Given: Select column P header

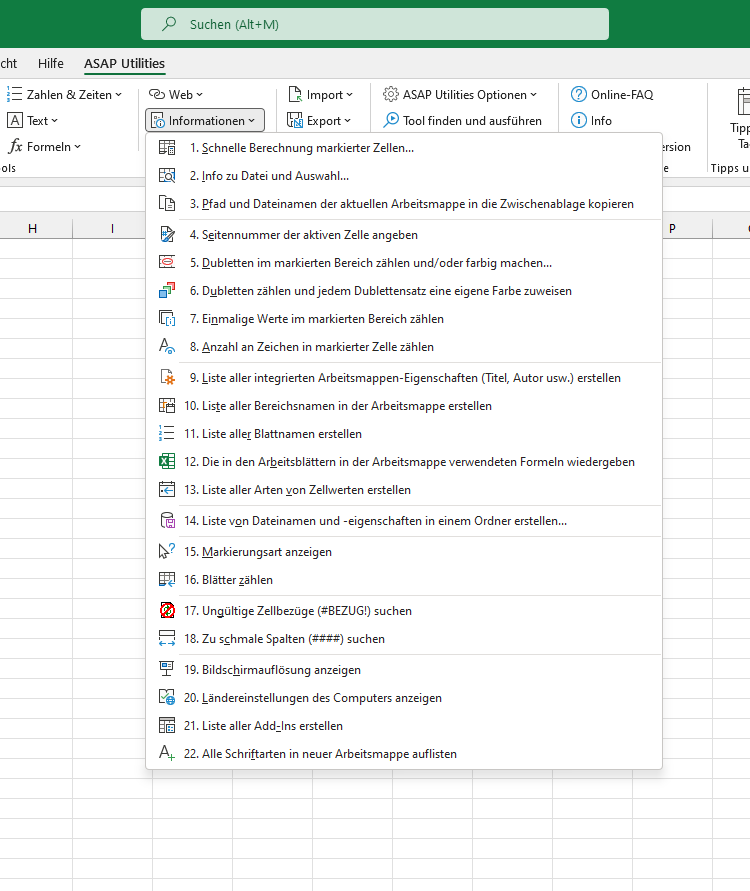Looking at the screenshot, I should point(673,228).
